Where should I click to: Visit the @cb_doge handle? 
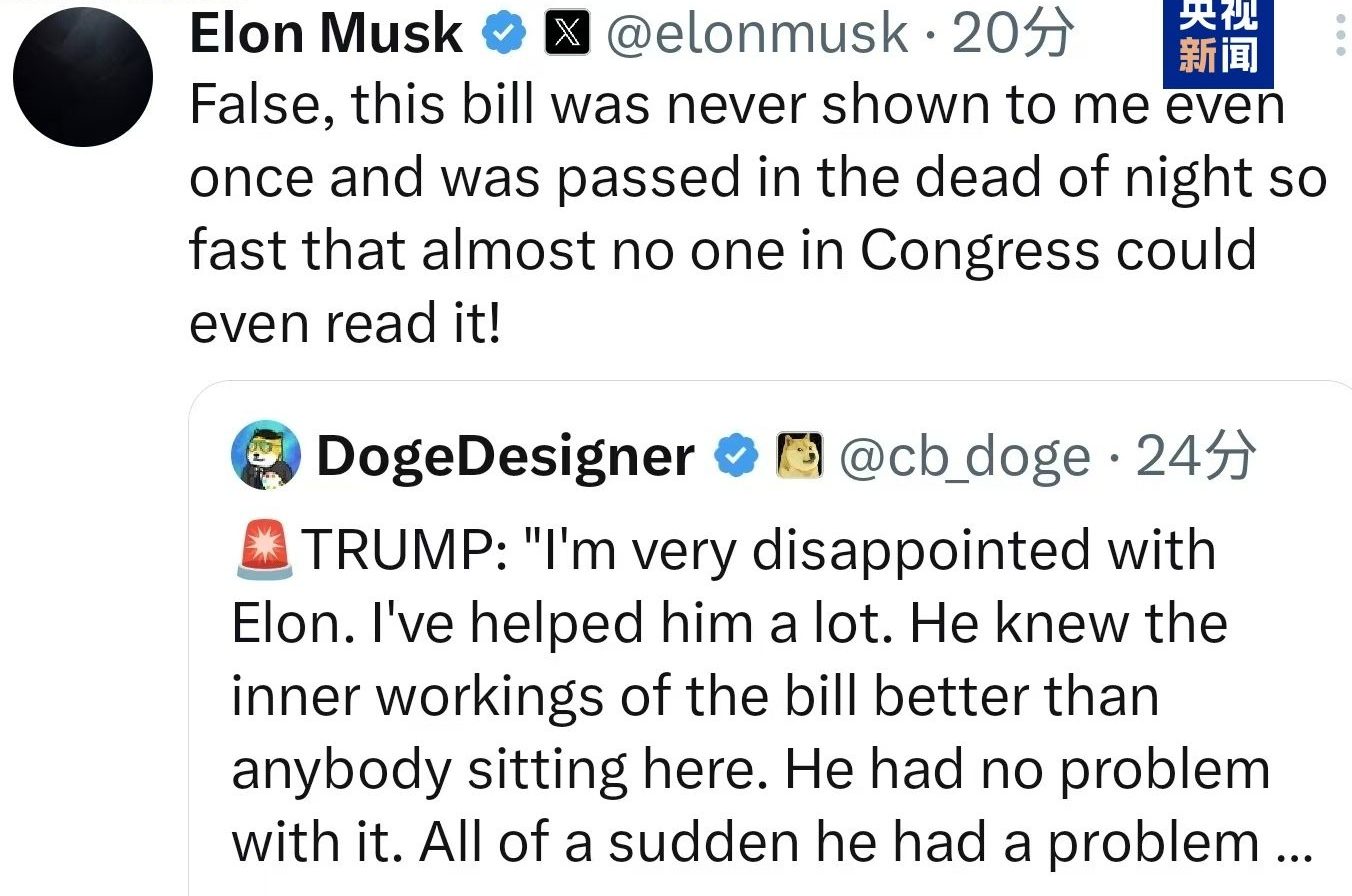(963, 459)
